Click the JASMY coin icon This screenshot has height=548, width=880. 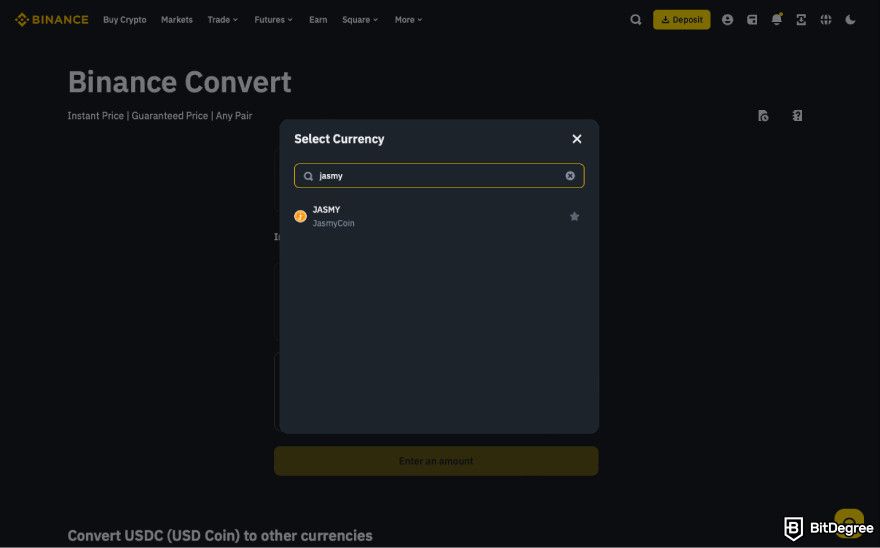[300, 216]
